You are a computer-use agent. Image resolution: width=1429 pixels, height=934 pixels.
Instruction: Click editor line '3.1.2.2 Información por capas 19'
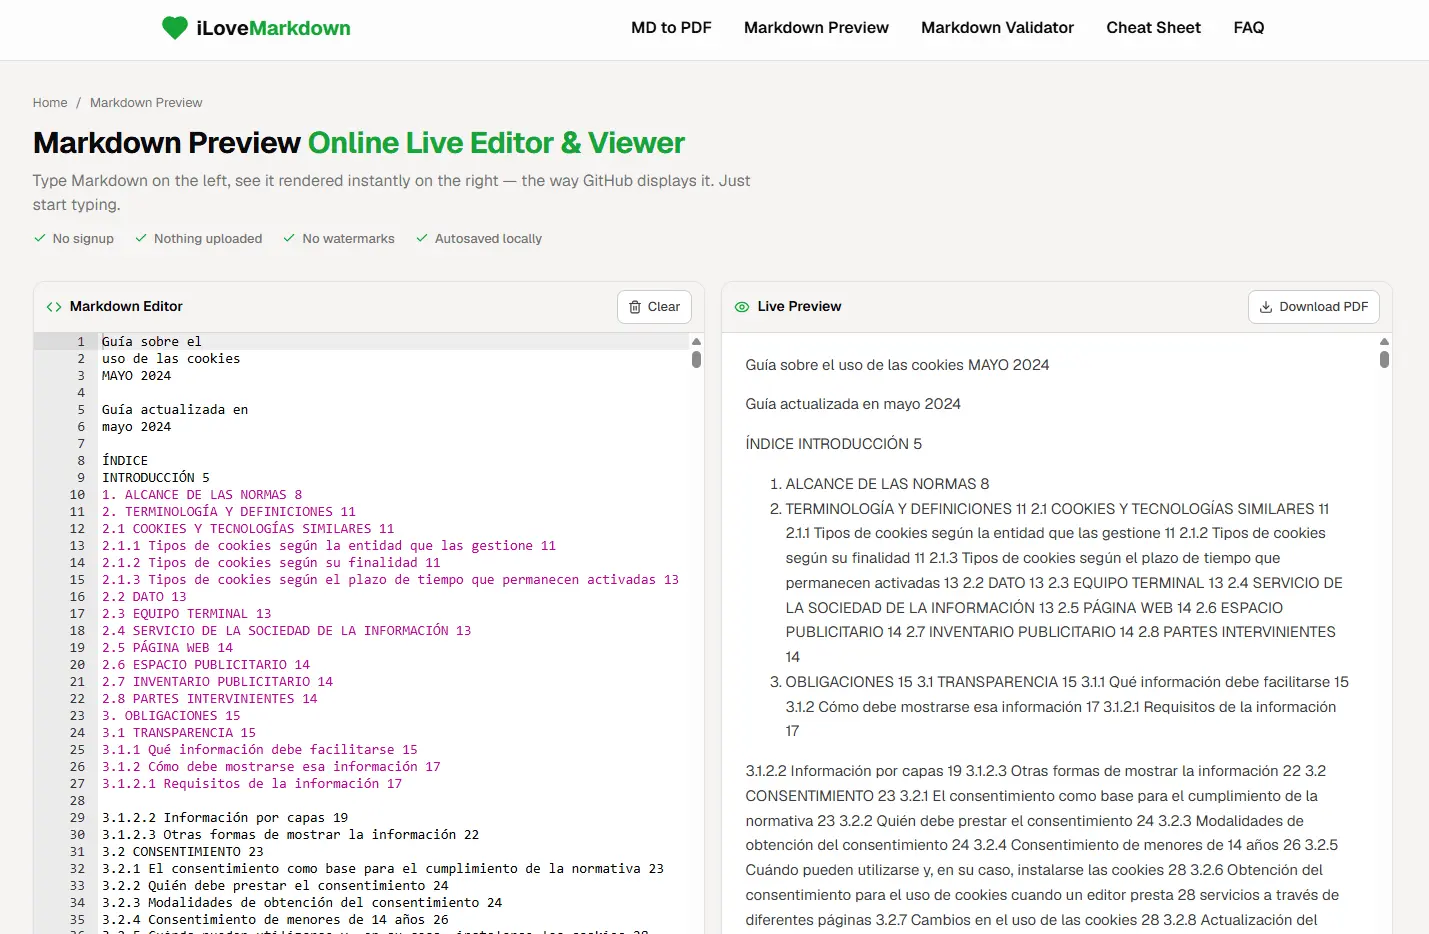click(x=225, y=818)
